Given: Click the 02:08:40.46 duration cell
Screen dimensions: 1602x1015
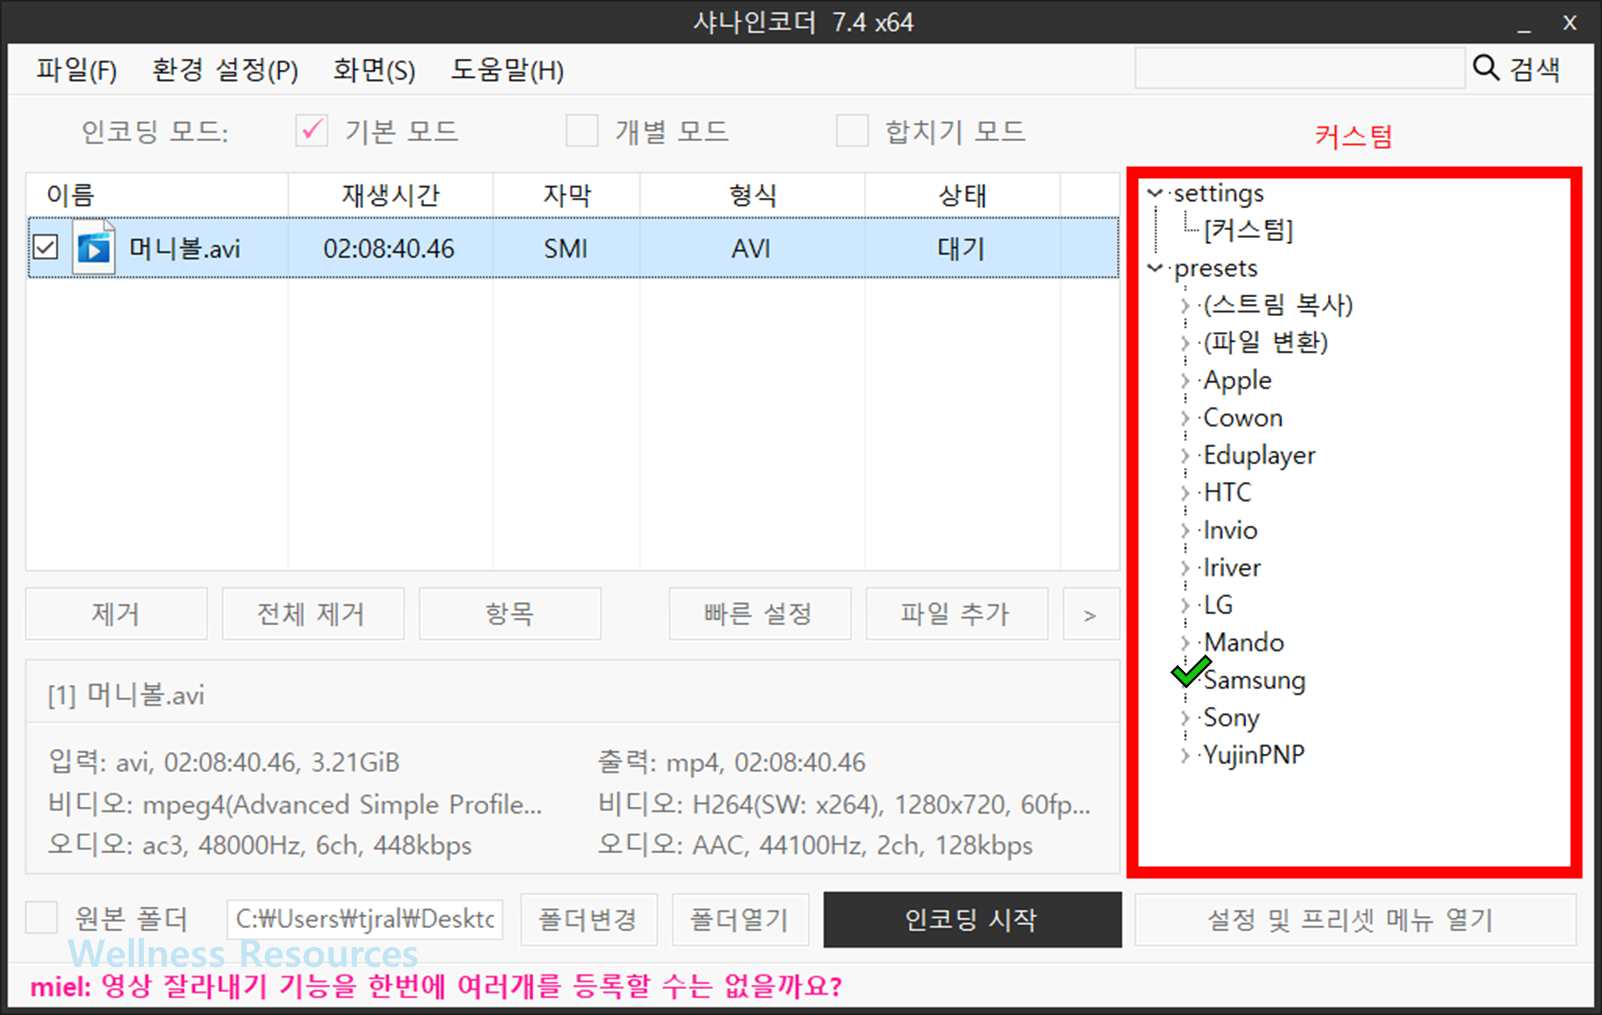Looking at the screenshot, I should pos(389,248).
